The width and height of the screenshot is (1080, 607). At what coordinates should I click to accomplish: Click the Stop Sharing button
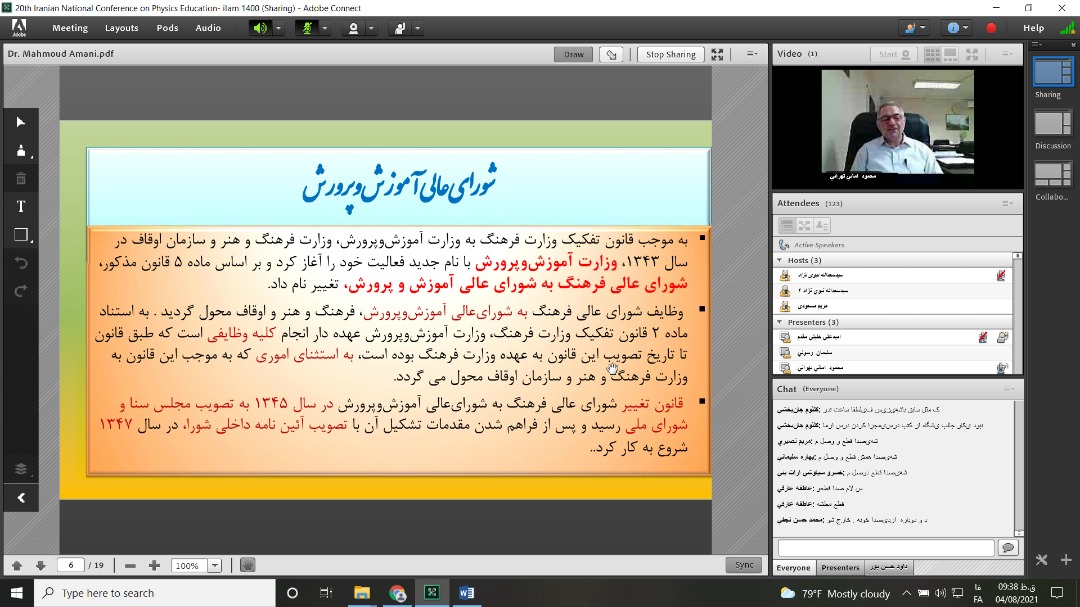coord(670,54)
